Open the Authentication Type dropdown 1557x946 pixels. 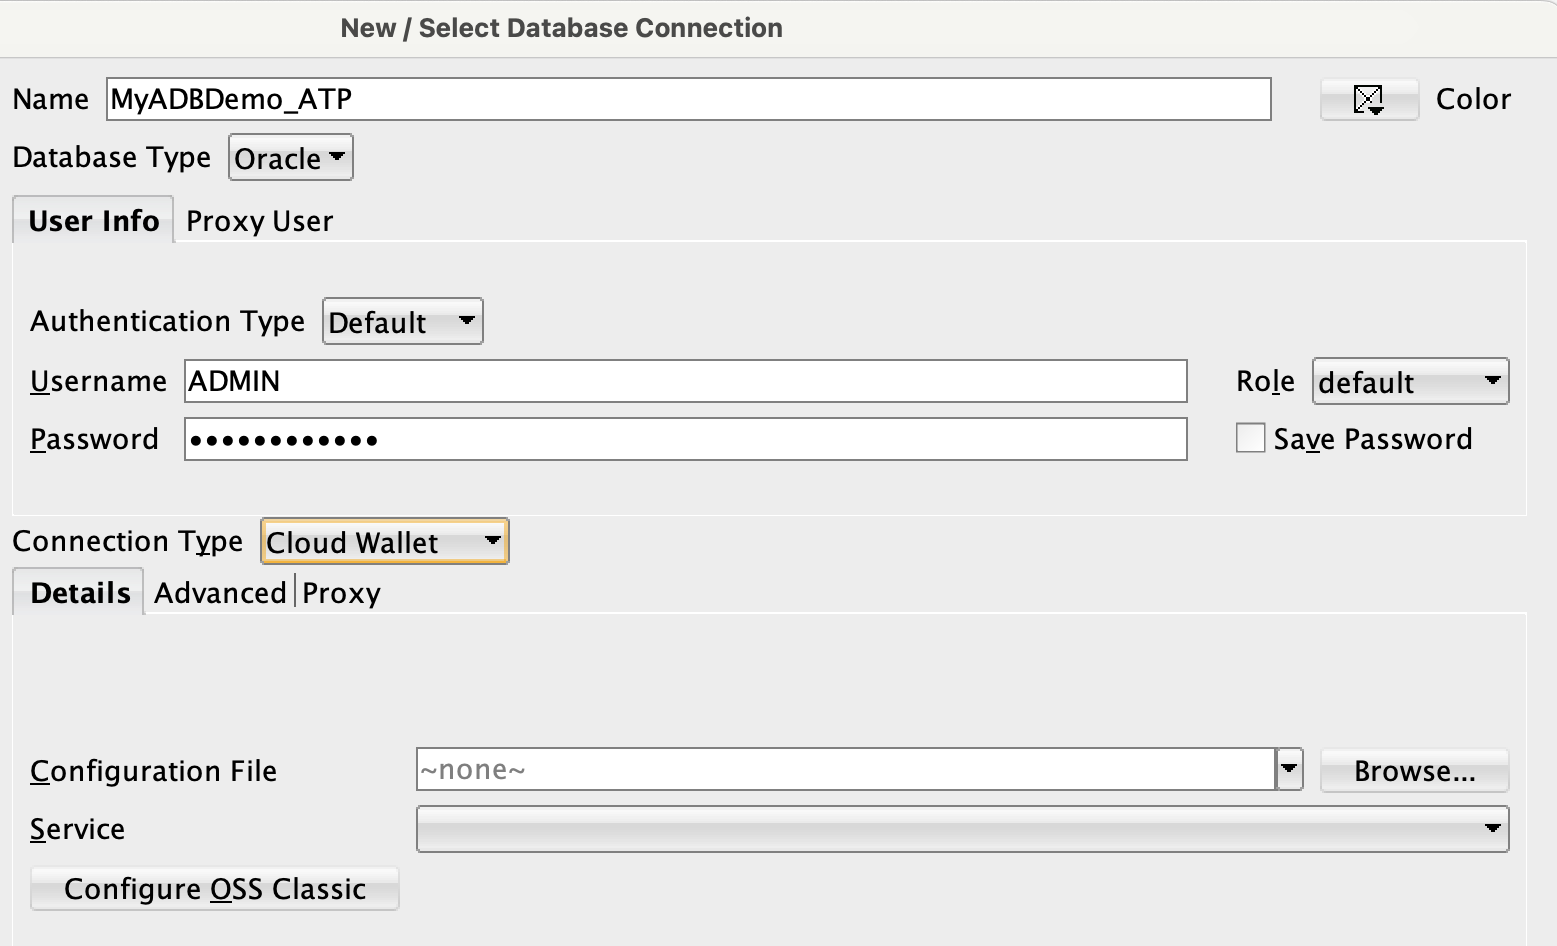[x=402, y=322]
